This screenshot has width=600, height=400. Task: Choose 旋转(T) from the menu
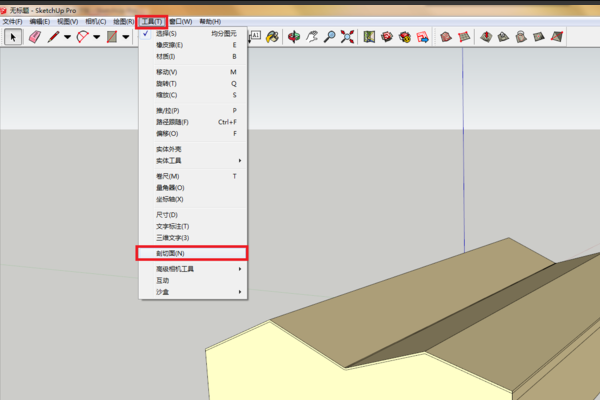[193, 83]
